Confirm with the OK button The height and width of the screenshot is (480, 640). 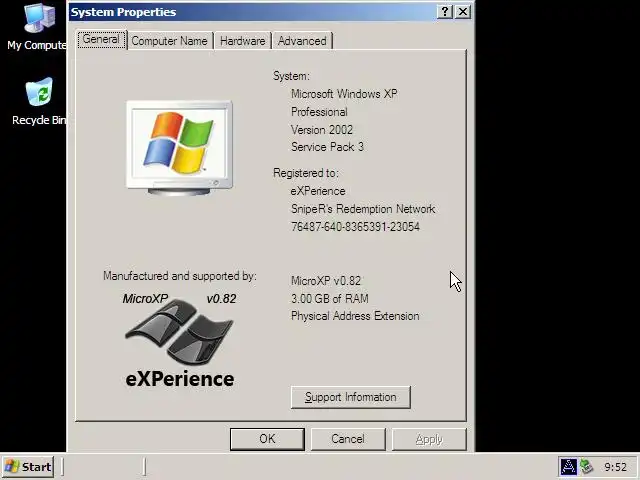click(267, 439)
